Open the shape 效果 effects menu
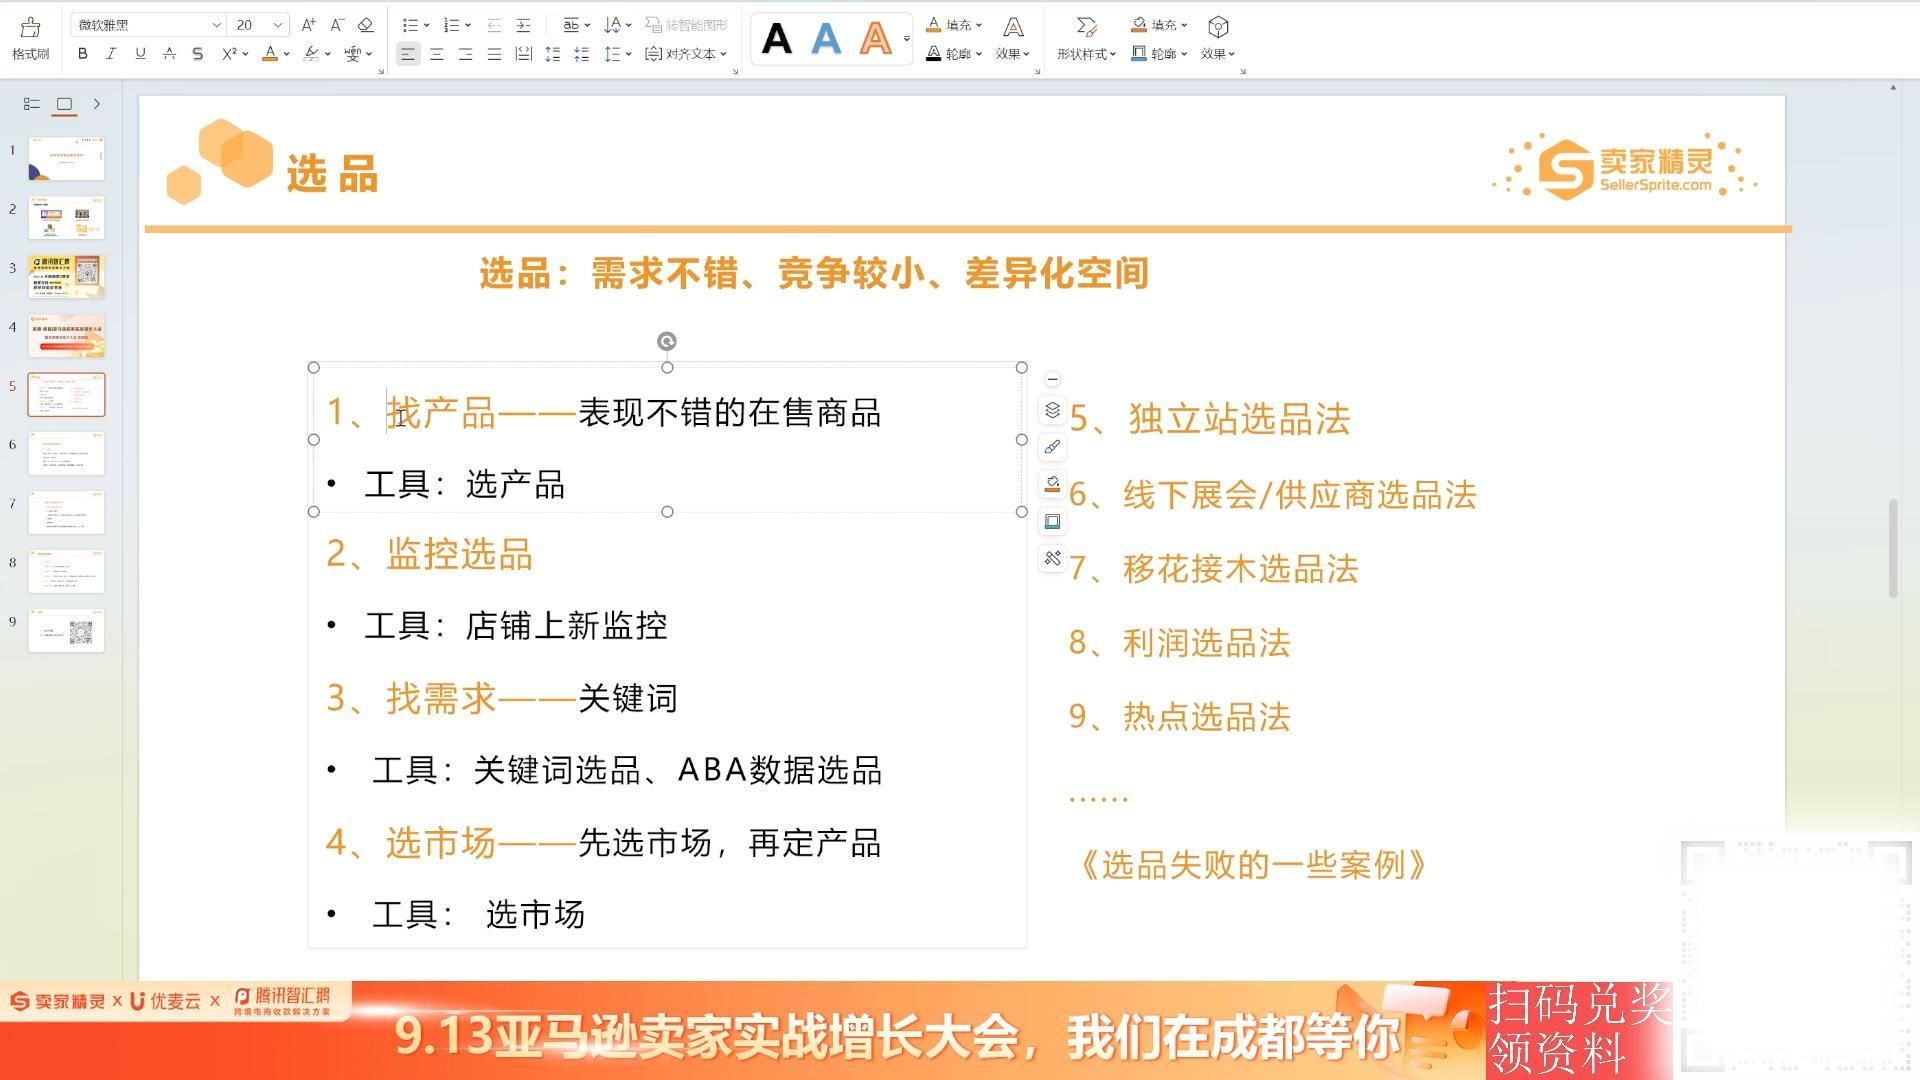Image resolution: width=1920 pixels, height=1080 pixels. point(1218,38)
